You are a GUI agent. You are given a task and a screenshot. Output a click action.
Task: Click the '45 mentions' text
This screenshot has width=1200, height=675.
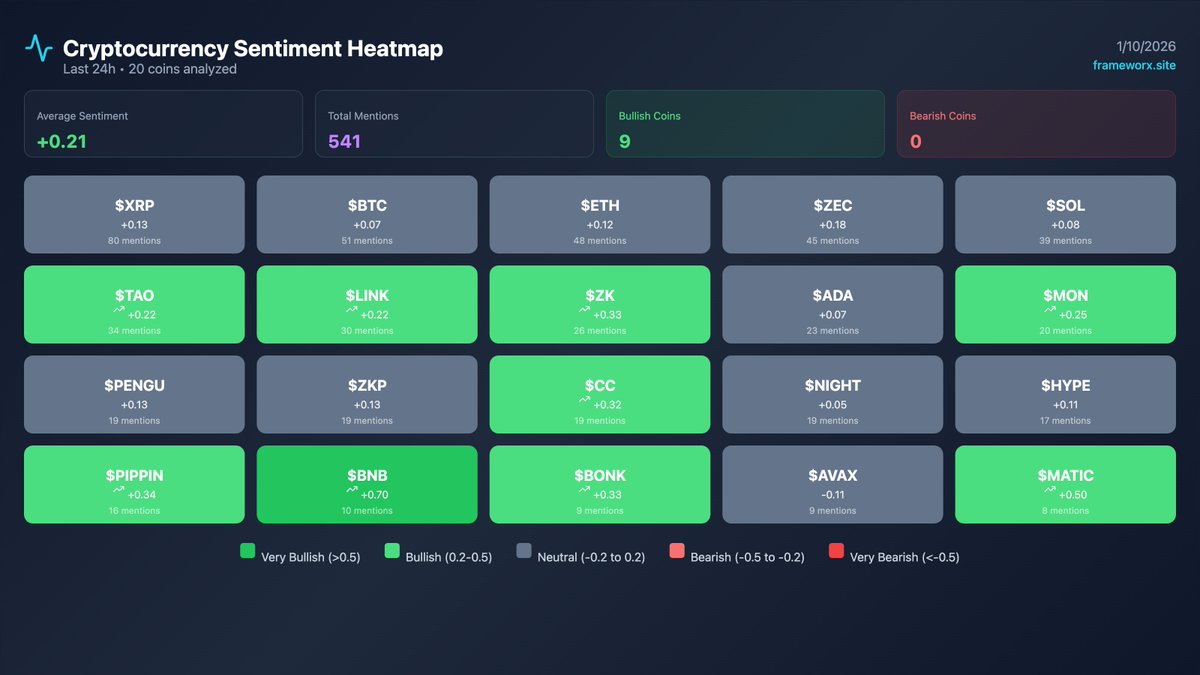pyautogui.click(x=833, y=241)
